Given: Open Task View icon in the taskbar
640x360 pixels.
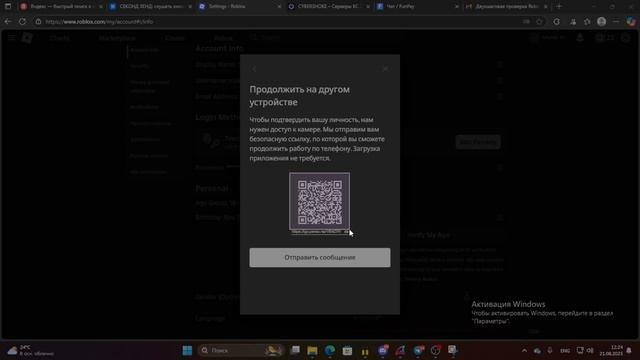Looking at the screenshot, I should click(x=295, y=350).
